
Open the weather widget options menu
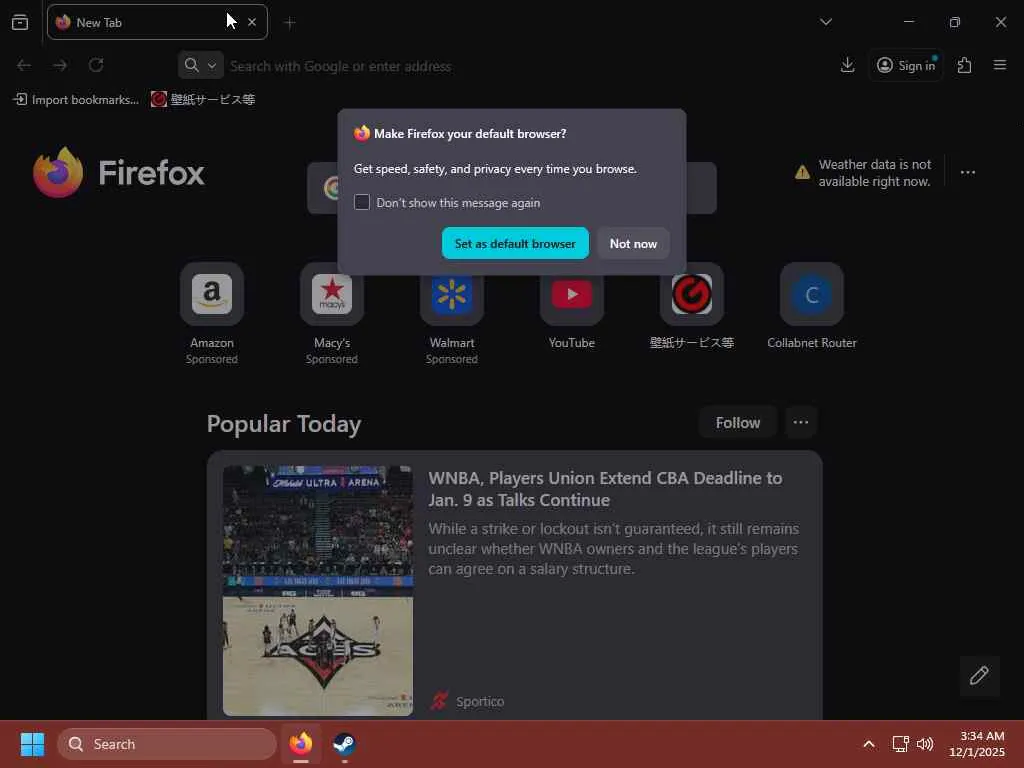tap(968, 172)
